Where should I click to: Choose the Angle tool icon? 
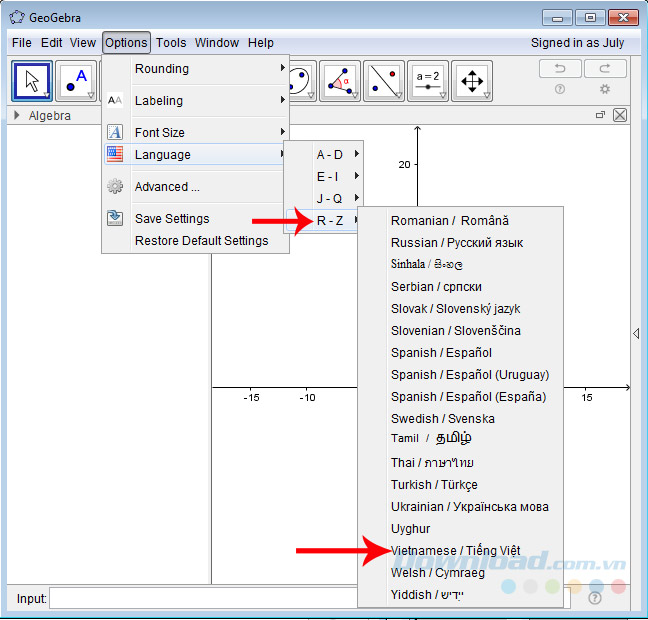point(340,81)
